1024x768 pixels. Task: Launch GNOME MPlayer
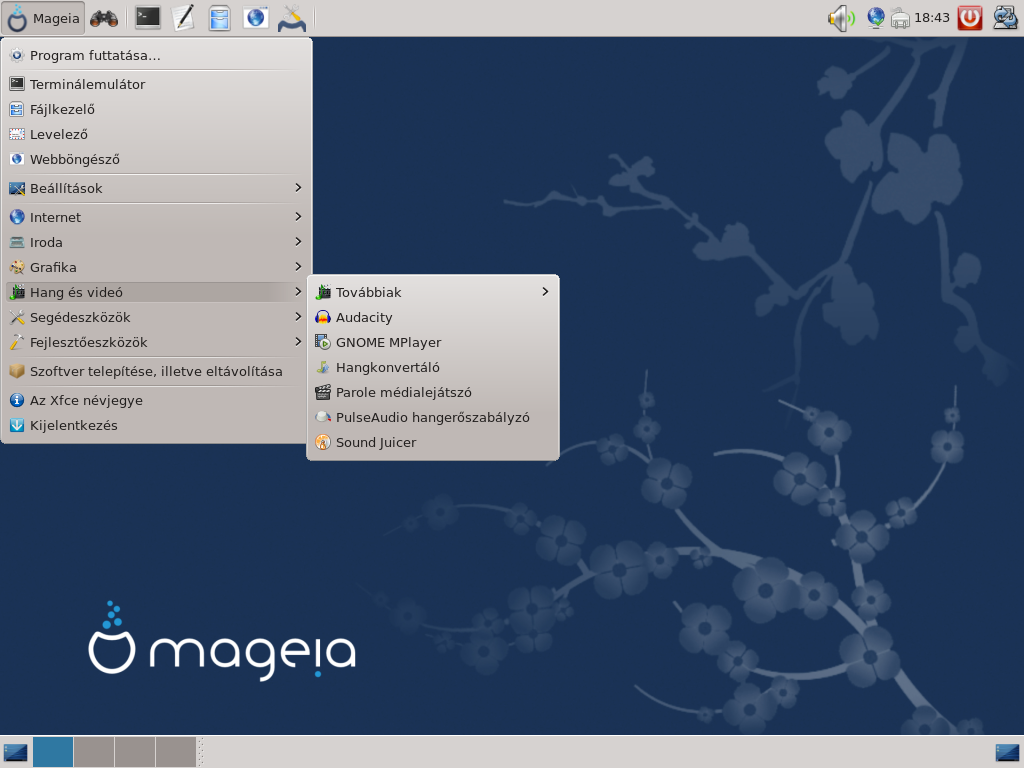(x=433, y=342)
